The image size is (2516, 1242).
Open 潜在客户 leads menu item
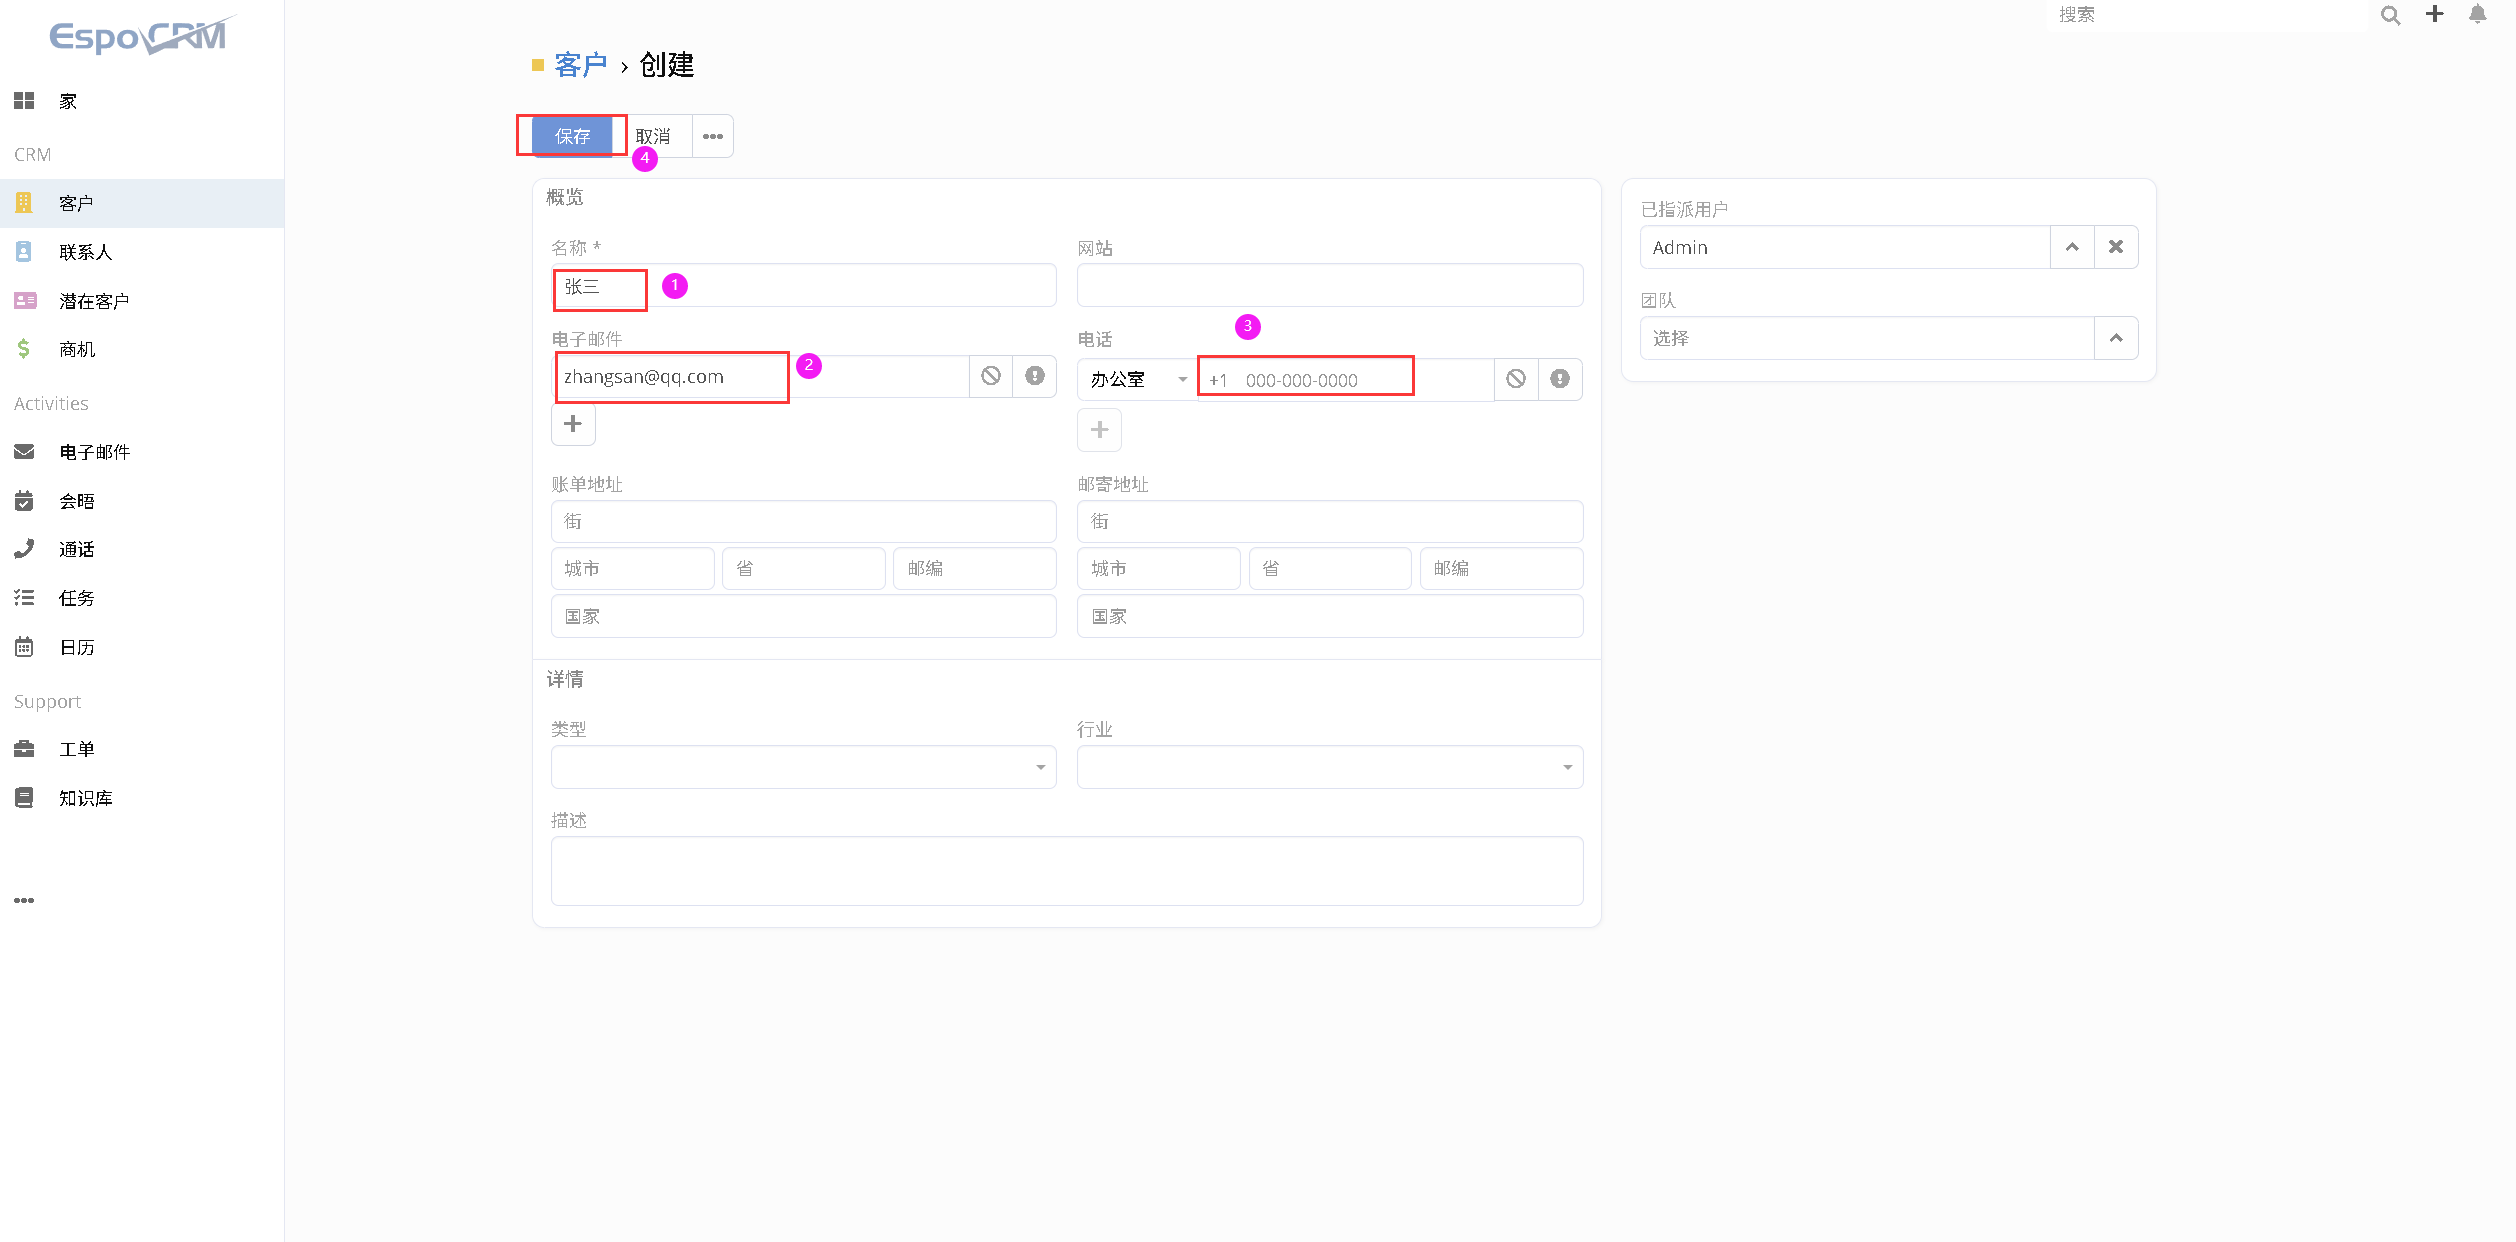(x=93, y=301)
